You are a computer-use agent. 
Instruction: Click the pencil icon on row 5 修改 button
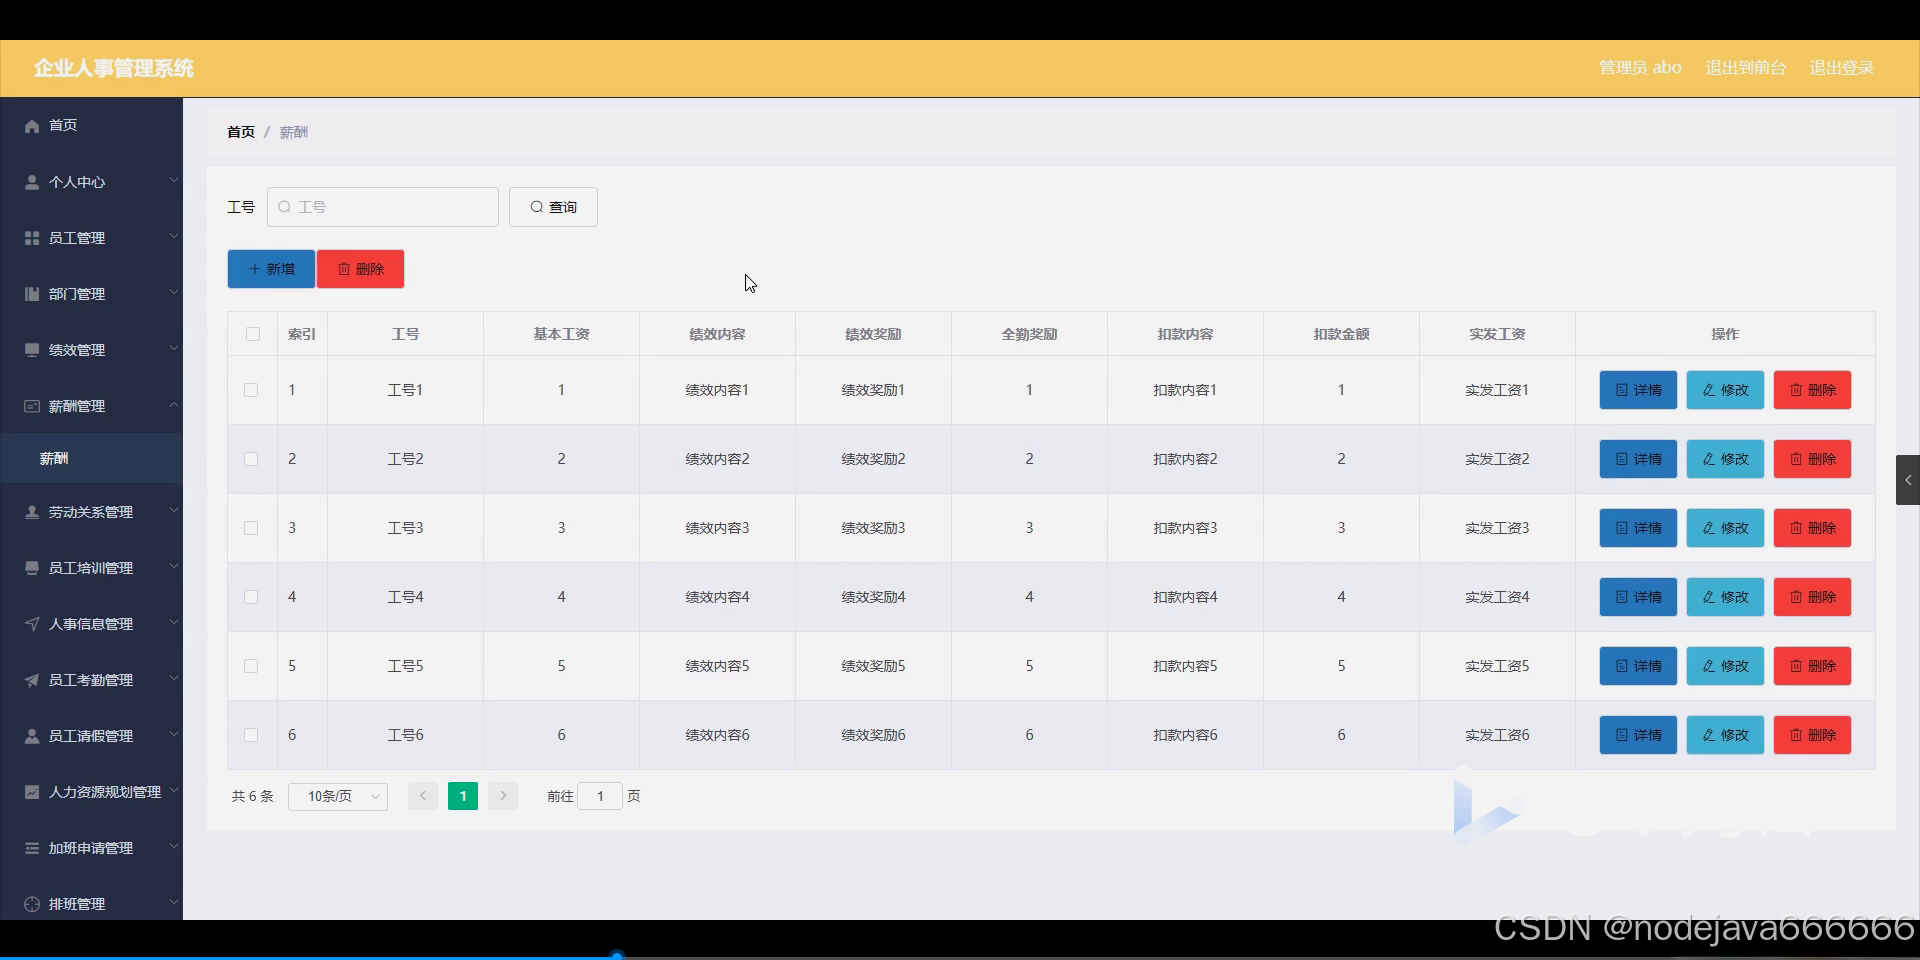point(1709,666)
